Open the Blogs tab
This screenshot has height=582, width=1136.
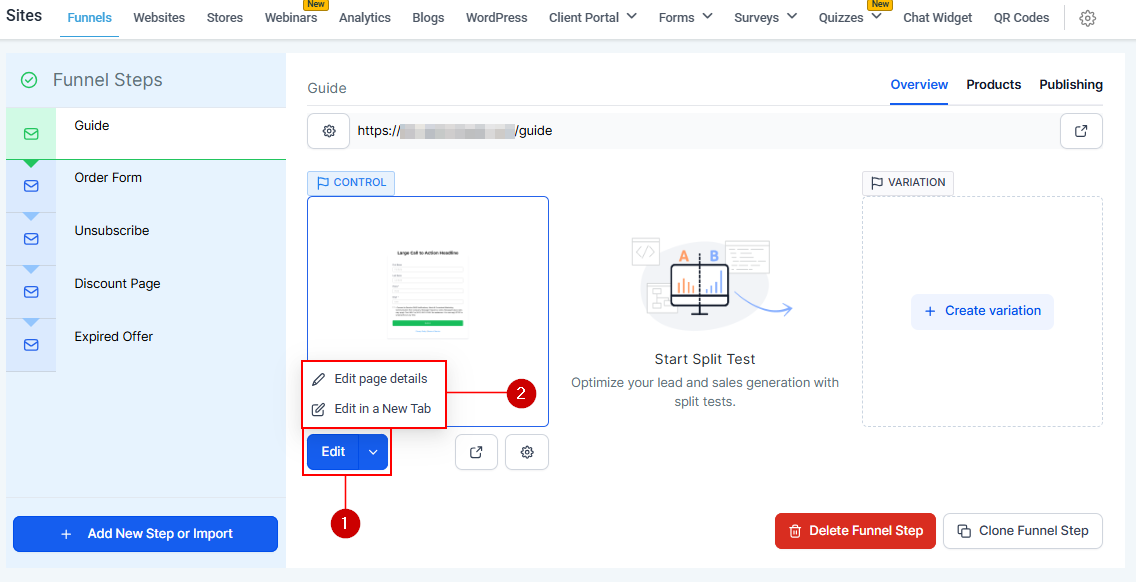coord(428,18)
